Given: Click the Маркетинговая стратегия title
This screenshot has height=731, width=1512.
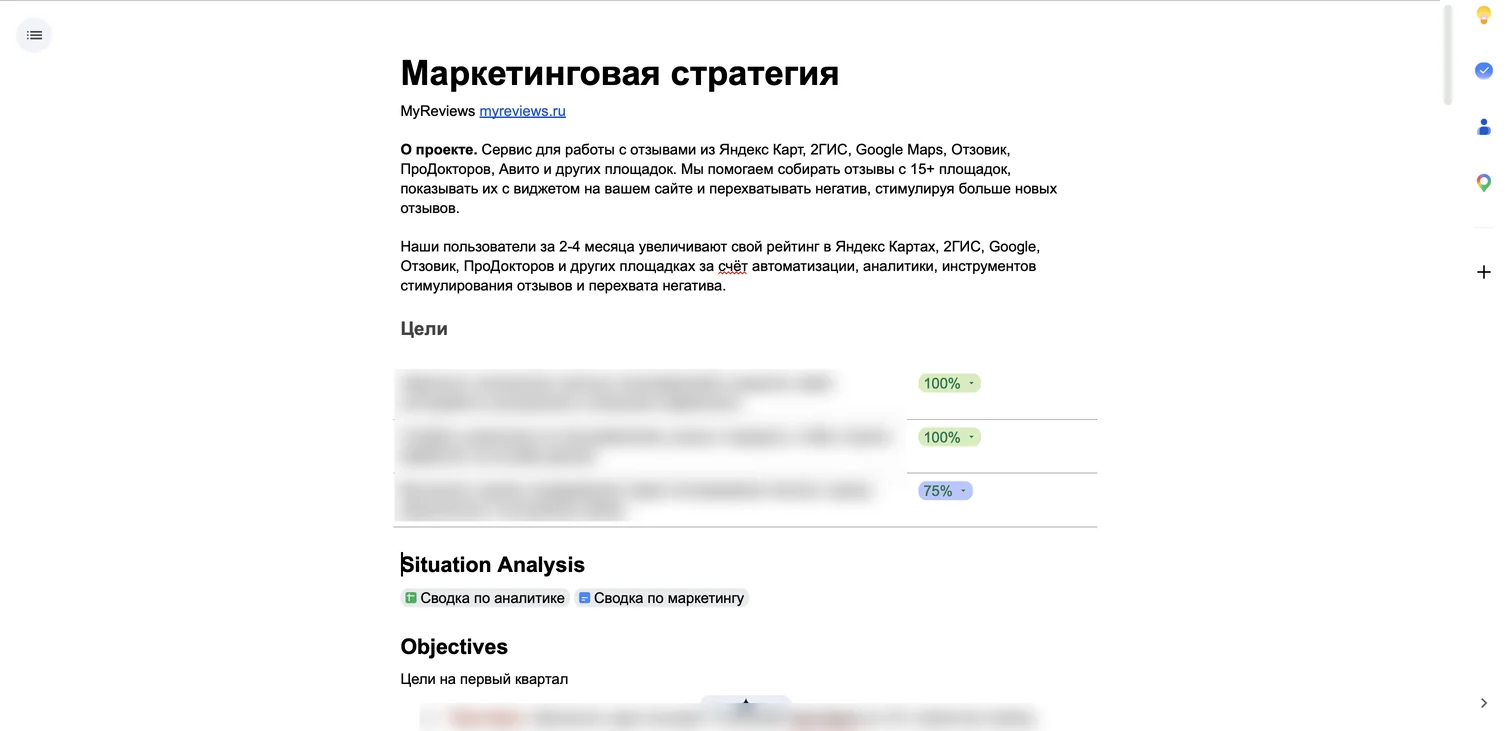Looking at the screenshot, I should pyautogui.click(x=620, y=73).
